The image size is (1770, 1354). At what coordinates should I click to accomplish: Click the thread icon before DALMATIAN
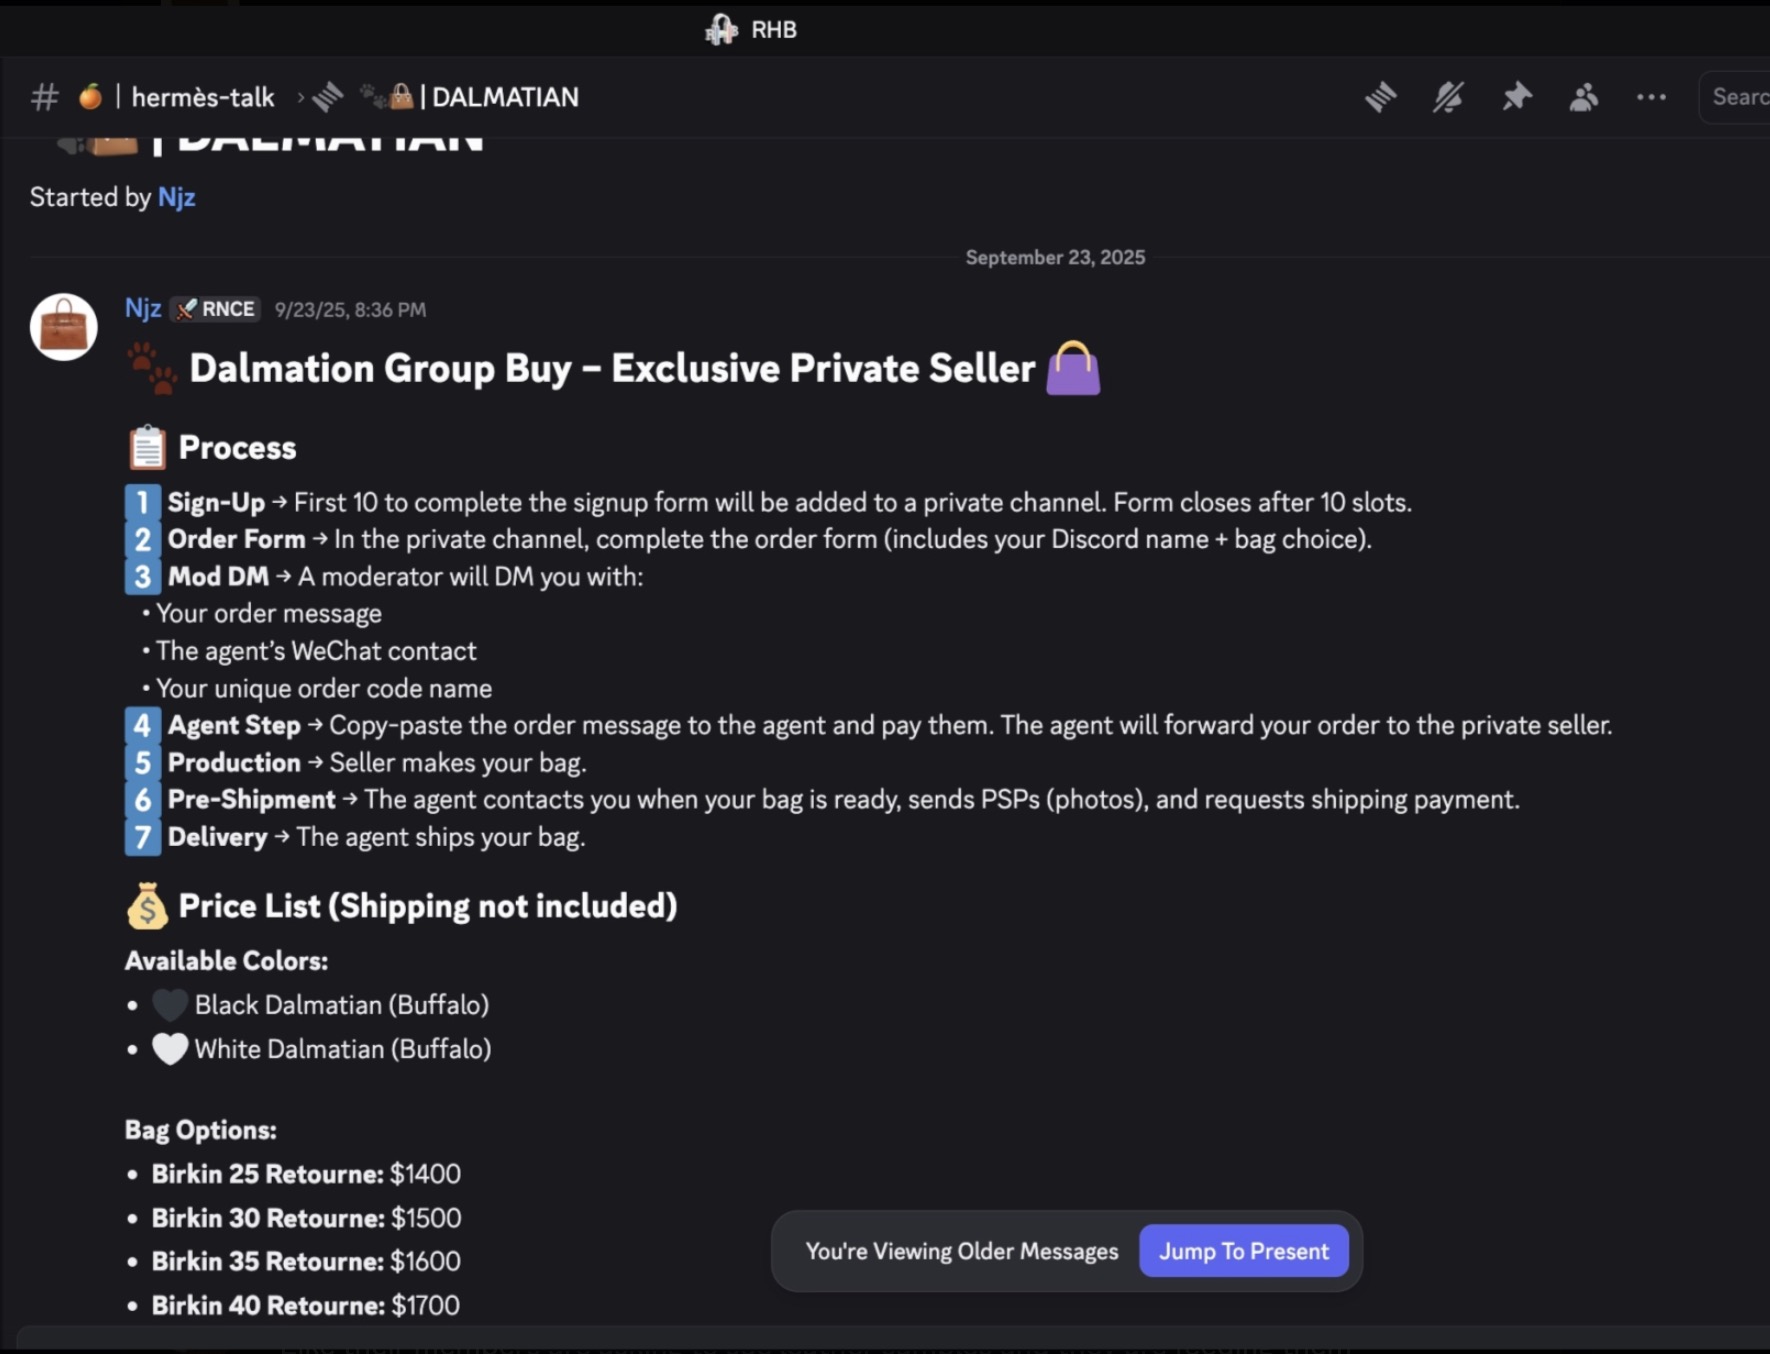[x=328, y=97]
